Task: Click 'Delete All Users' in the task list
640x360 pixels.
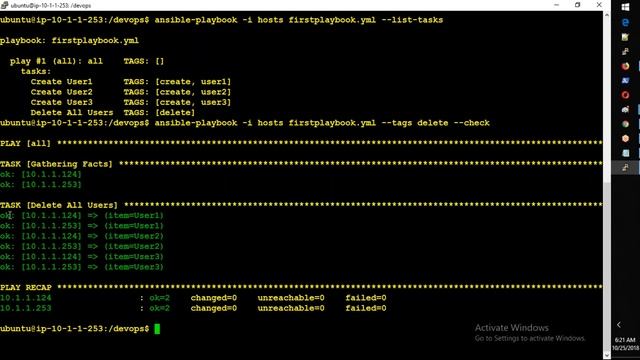Action: point(72,113)
